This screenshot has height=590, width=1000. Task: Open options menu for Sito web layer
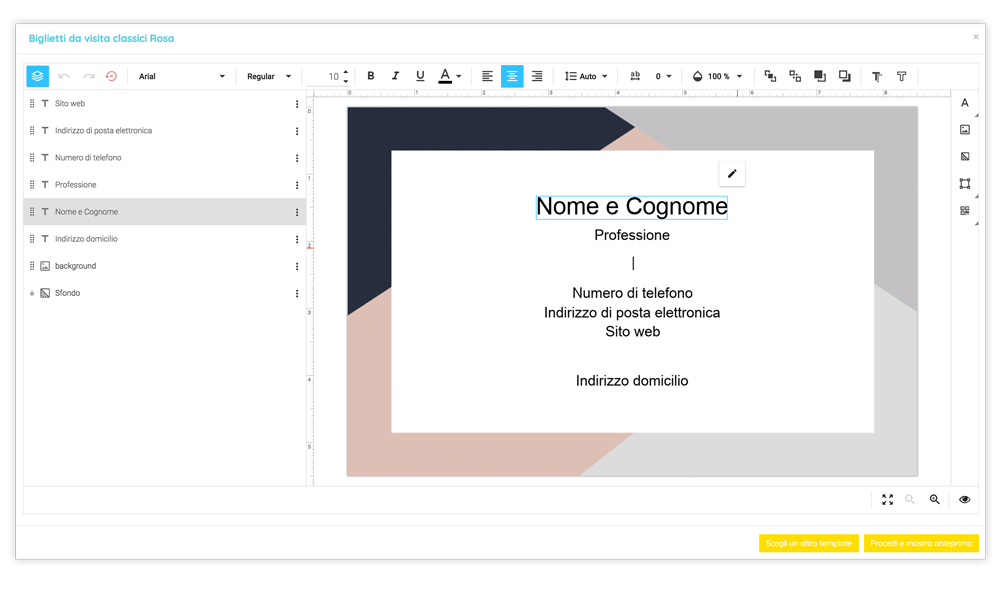(297, 104)
